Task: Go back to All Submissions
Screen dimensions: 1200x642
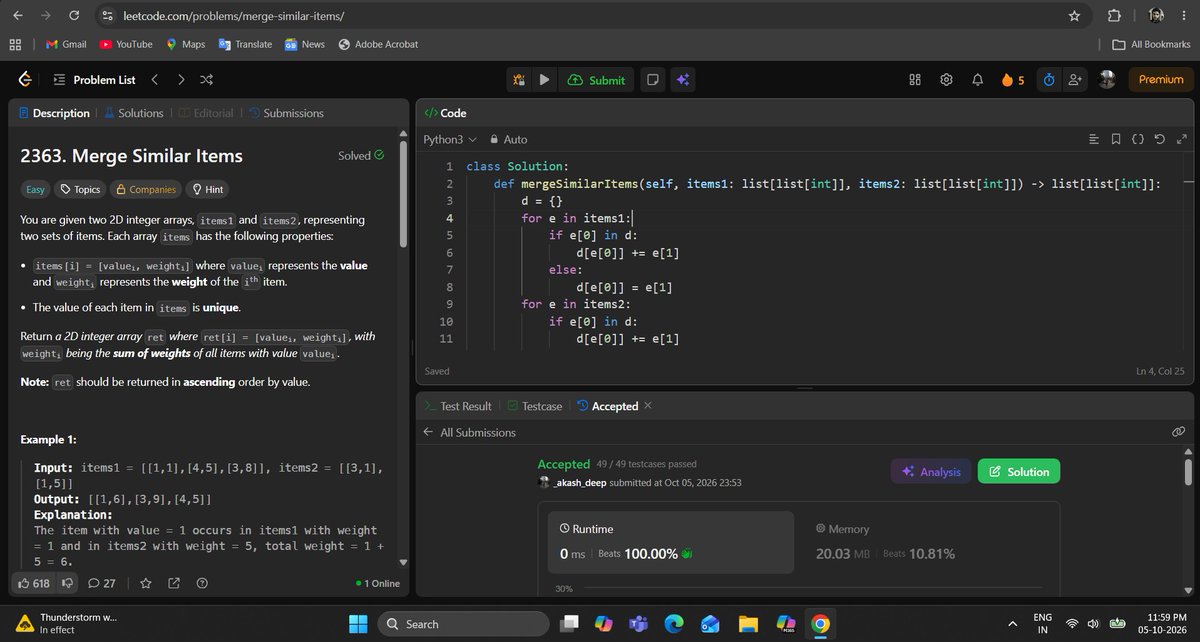Action: (469, 432)
